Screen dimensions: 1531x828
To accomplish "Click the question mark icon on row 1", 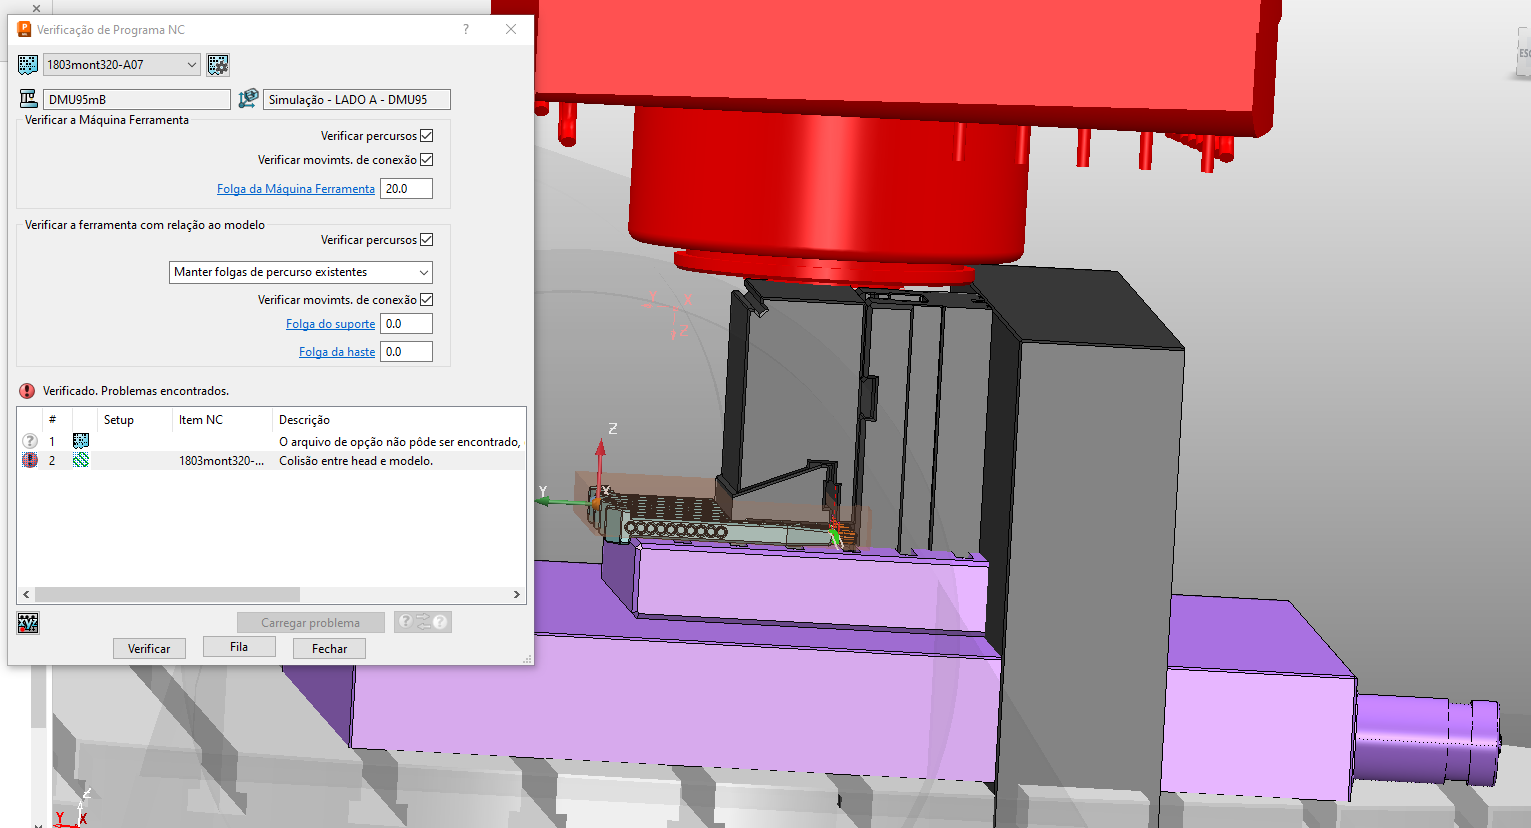I will (x=29, y=440).
